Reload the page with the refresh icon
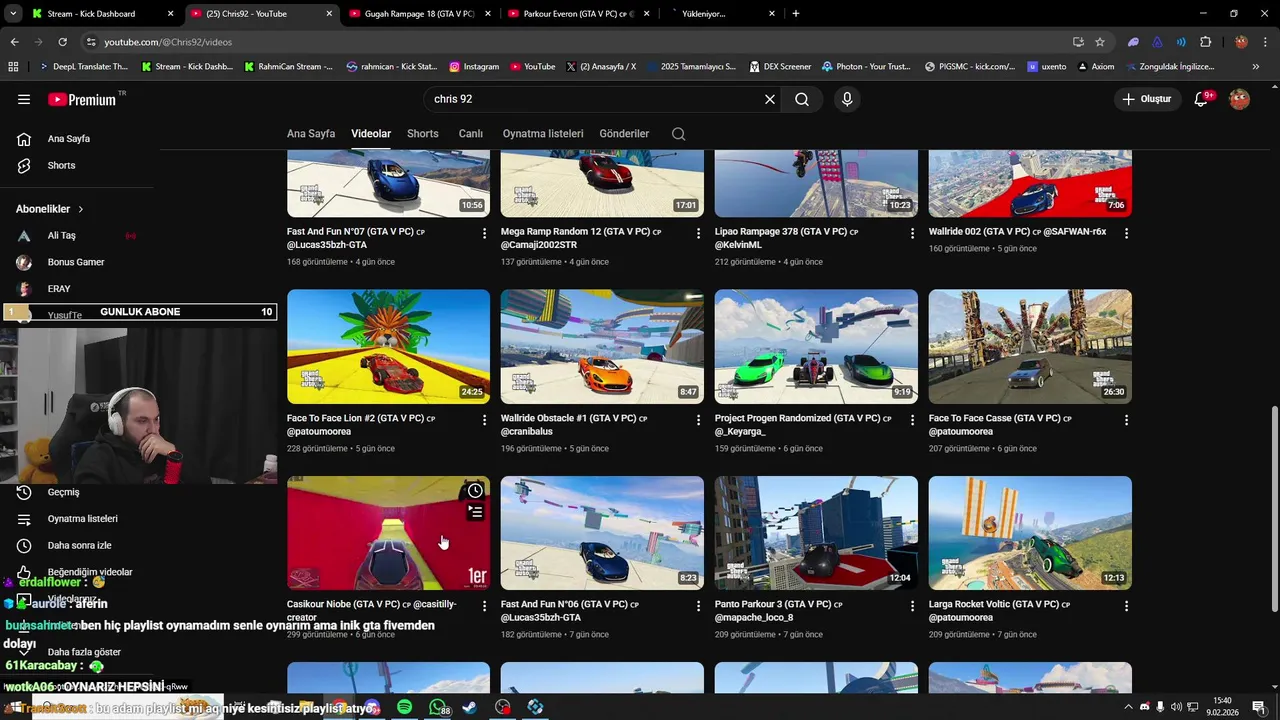 click(62, 42)
